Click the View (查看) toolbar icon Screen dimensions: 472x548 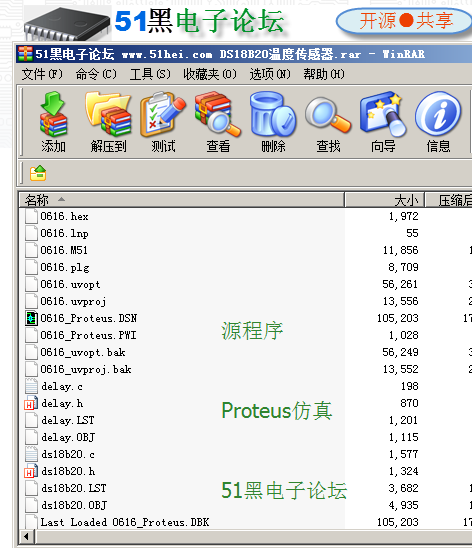tap(218, 122)
